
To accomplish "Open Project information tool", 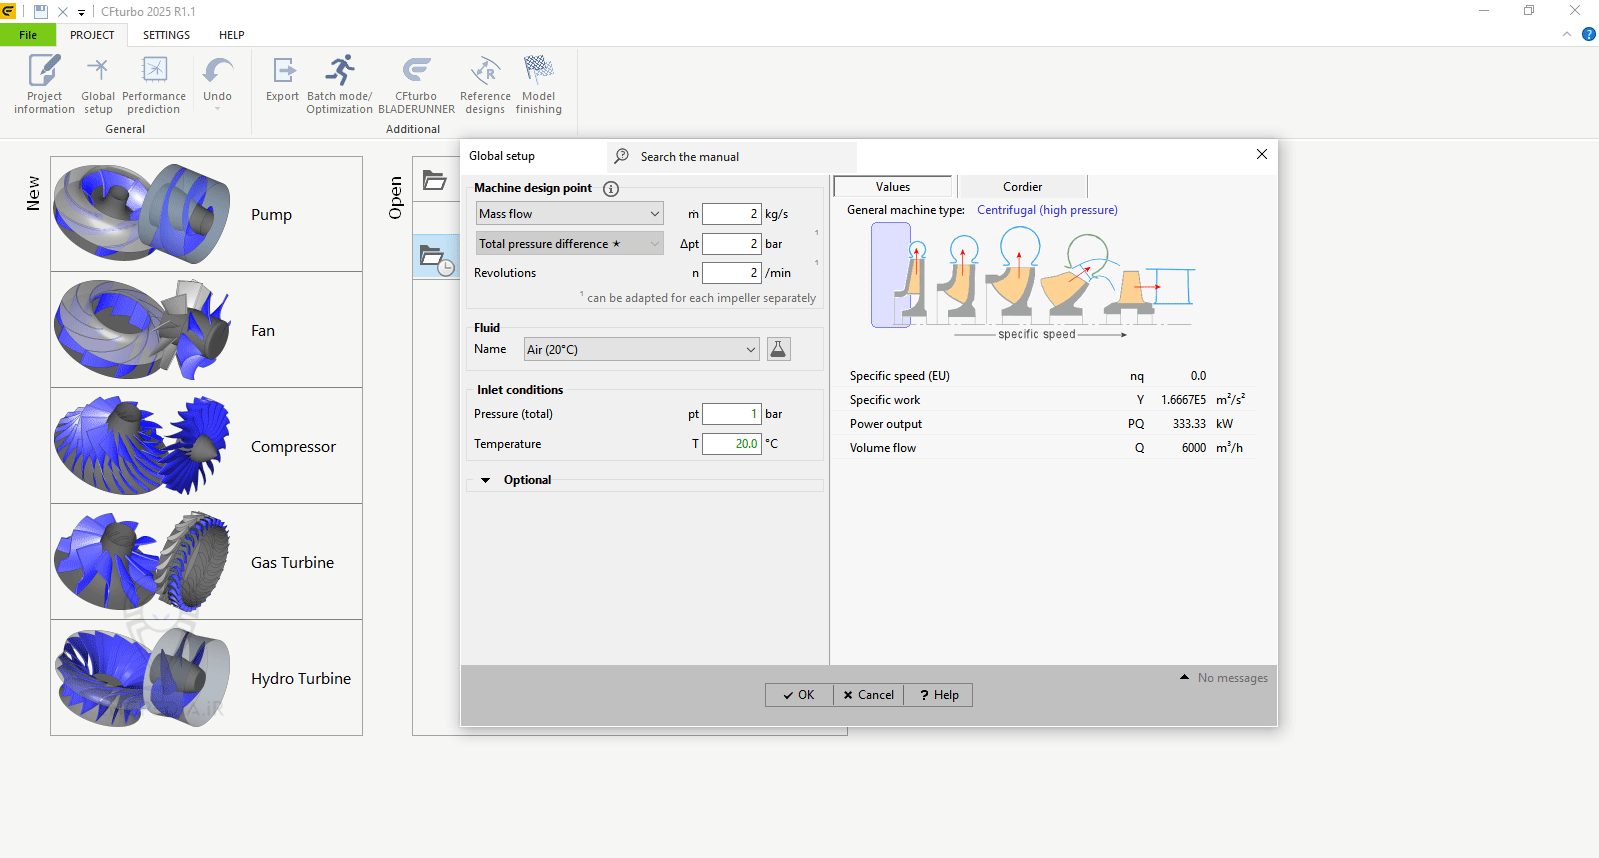I will pyautogui.click(x=44, y=84).
